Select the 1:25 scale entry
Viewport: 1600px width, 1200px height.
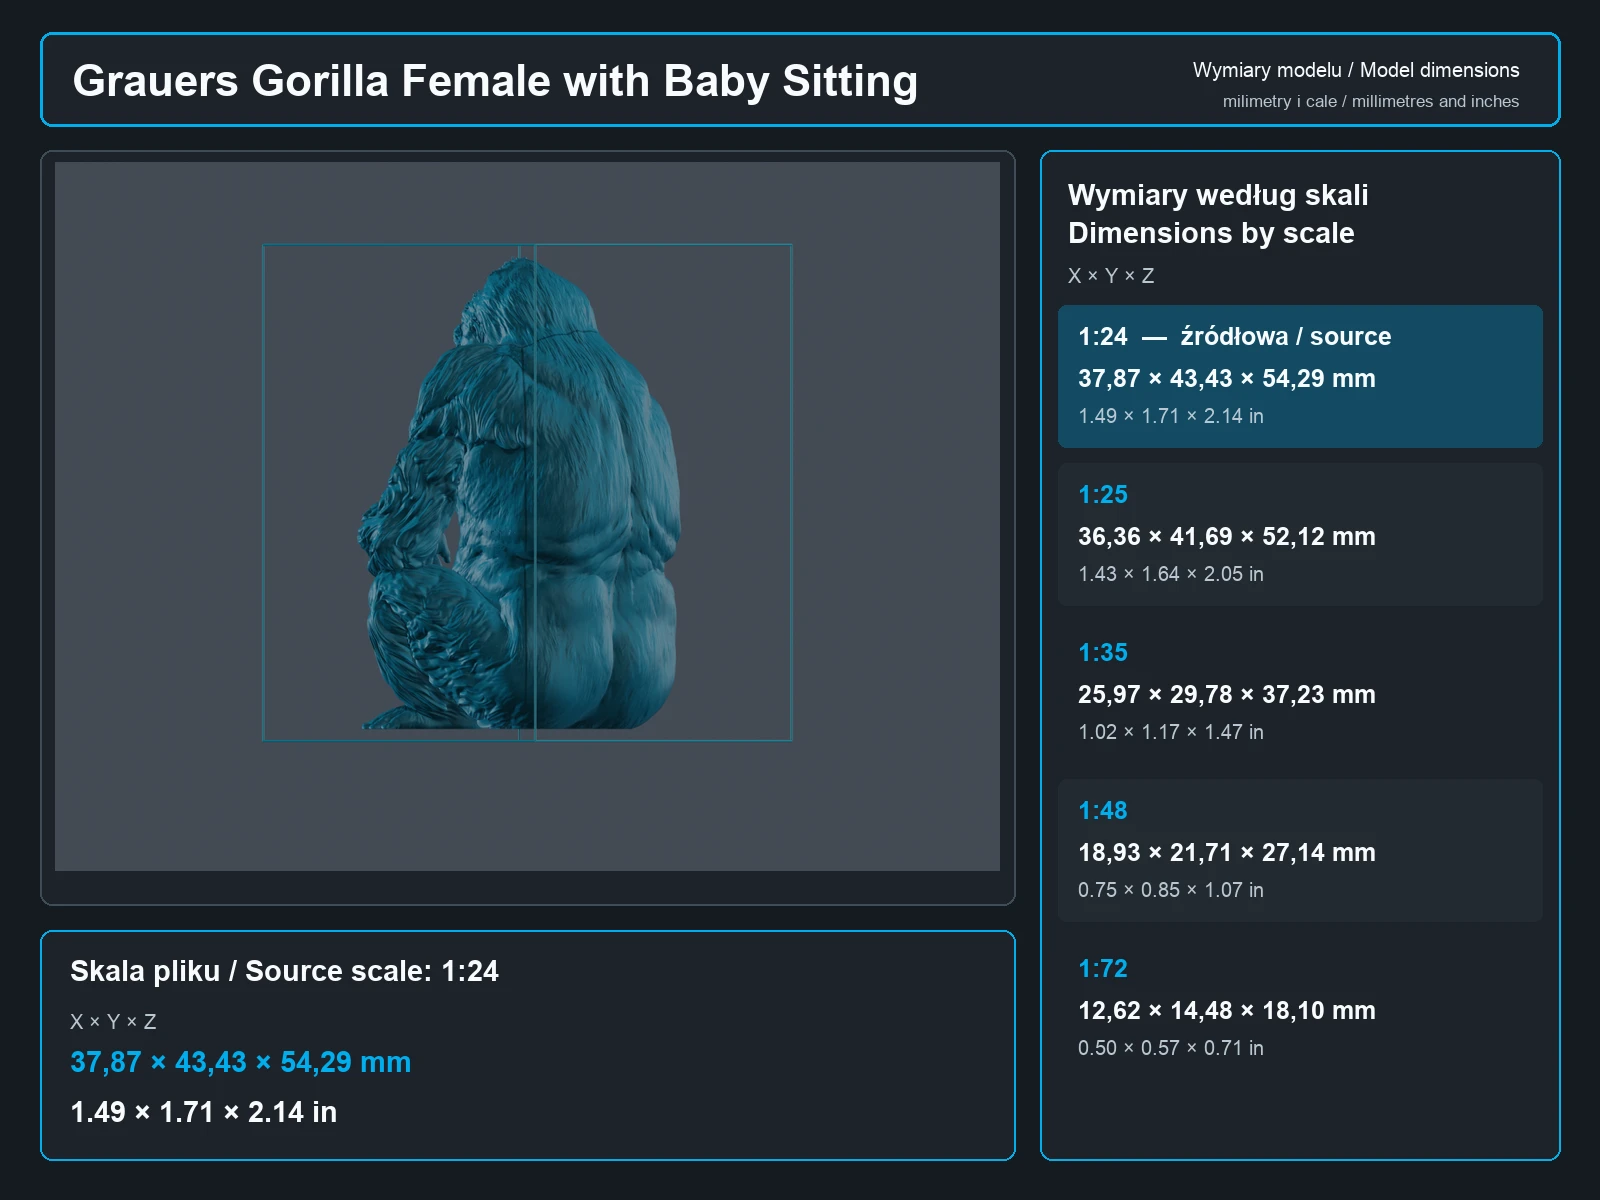[x=1300, y=534]
